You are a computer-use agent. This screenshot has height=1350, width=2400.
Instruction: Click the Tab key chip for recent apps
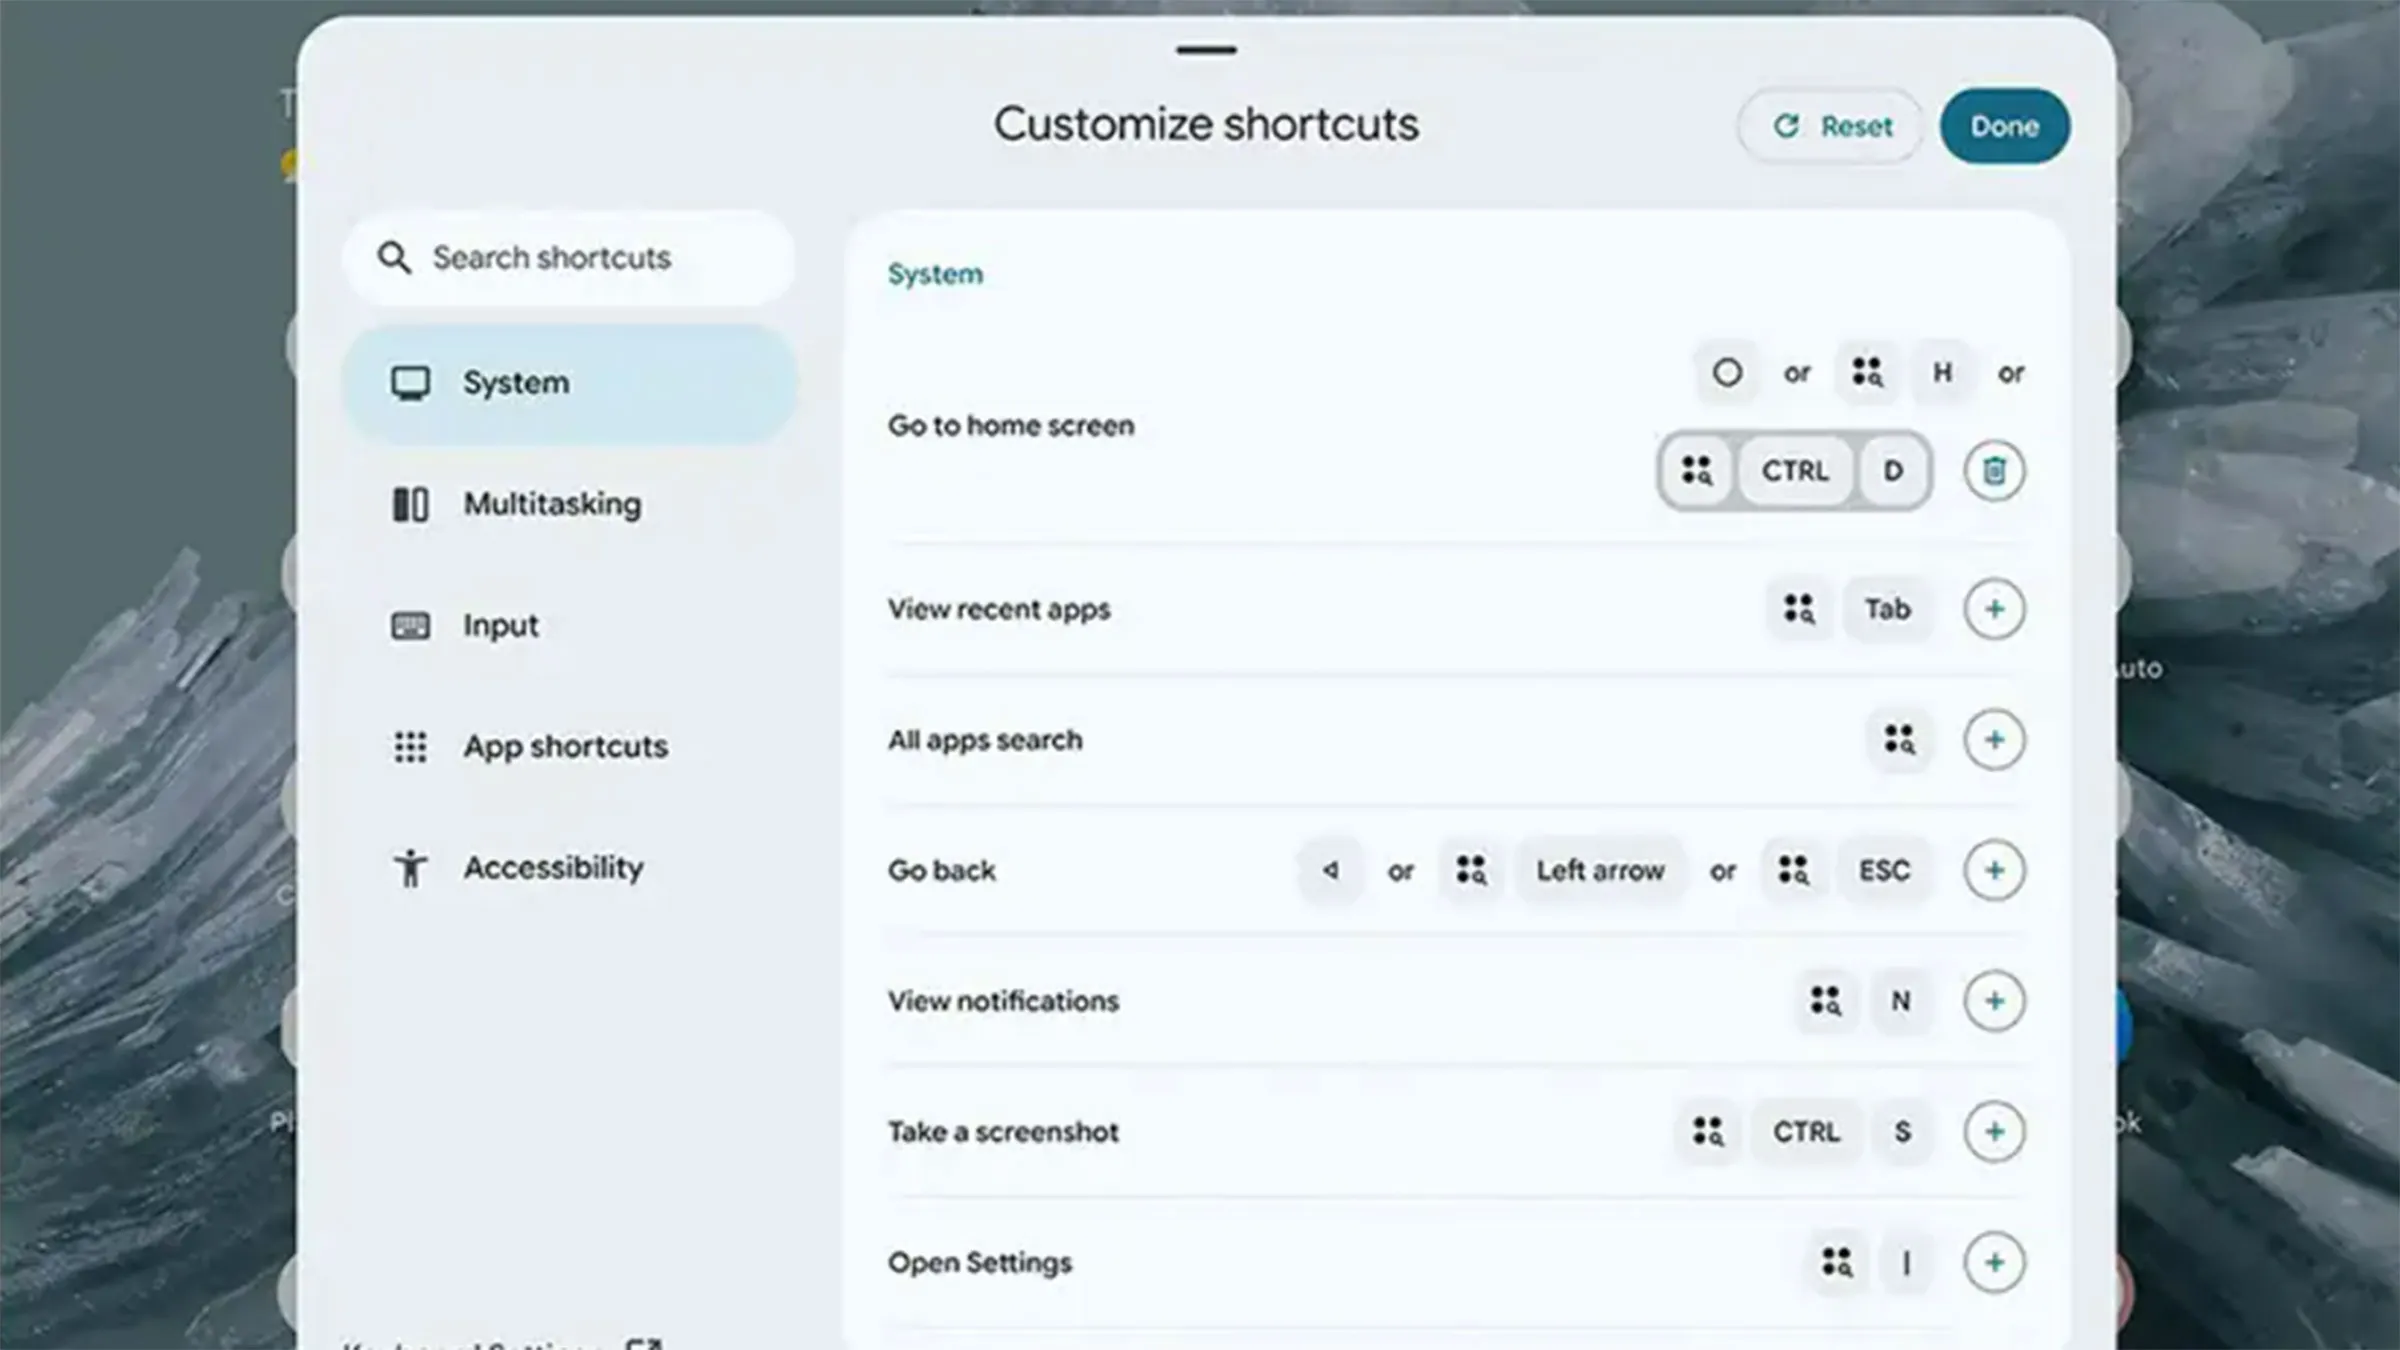pos(1887,609)
